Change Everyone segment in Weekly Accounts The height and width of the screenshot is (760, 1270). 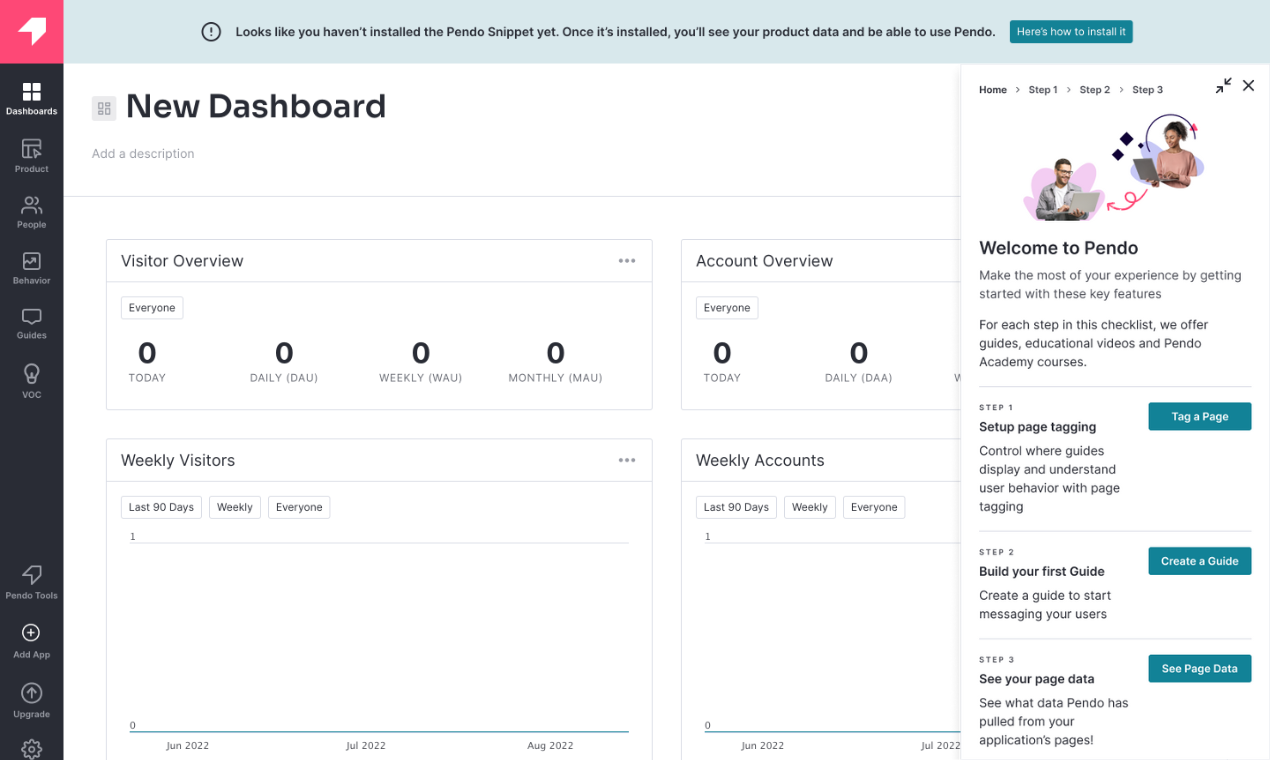tap(874, 507)
